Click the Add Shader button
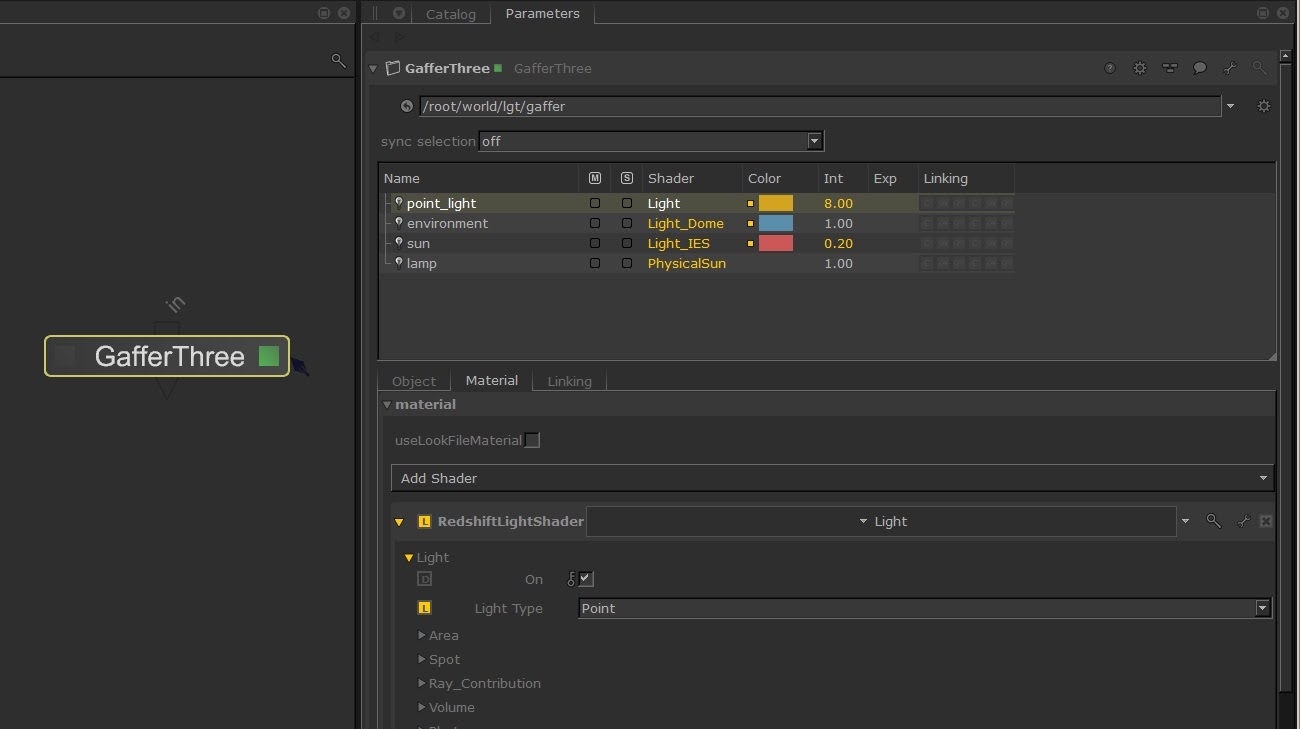The width and height of the screenshot is (1300, 729). coord(832,478)
